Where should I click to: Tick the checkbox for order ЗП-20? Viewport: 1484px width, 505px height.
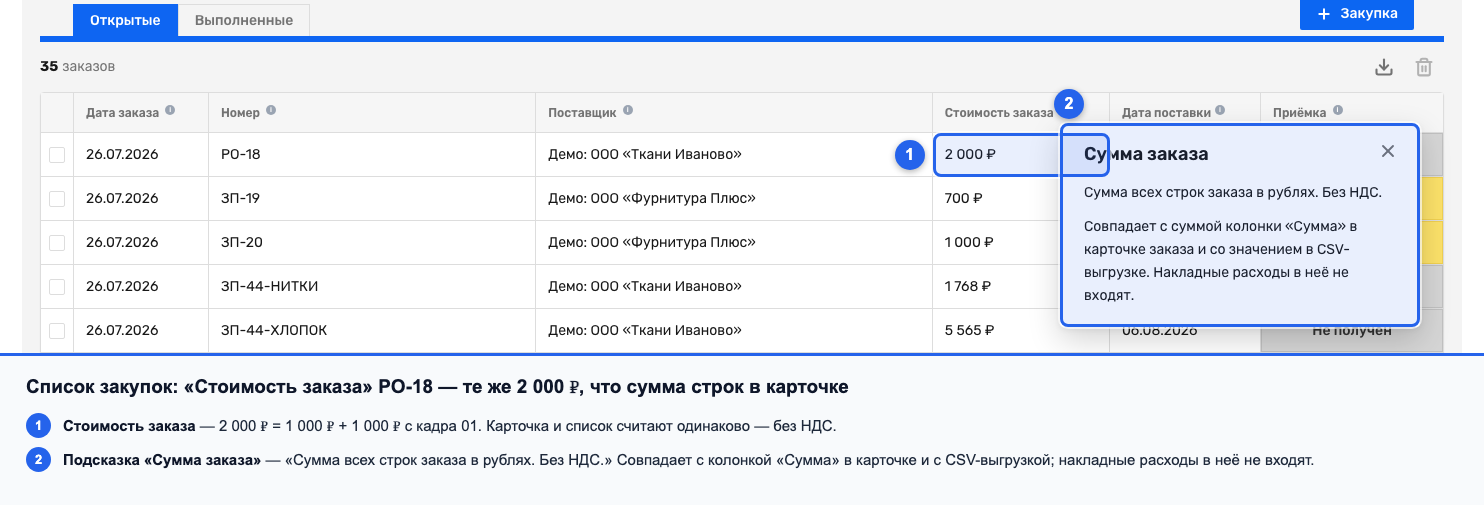click(57, 243)
